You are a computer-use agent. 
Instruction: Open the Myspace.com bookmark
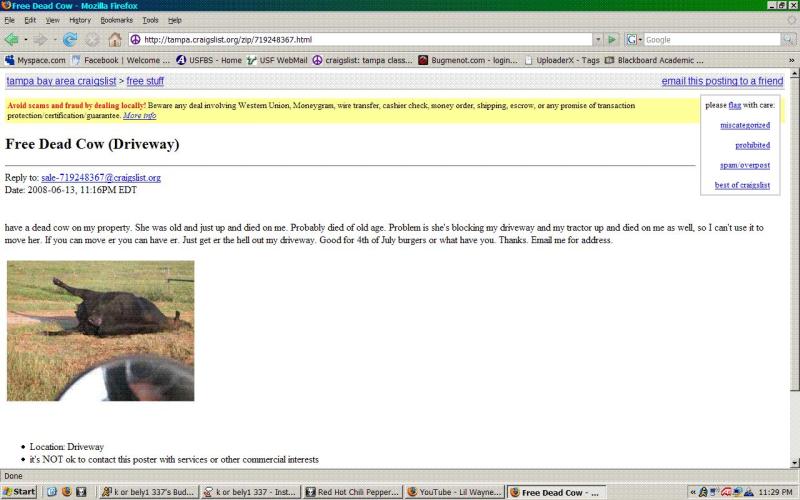[36, 60]
